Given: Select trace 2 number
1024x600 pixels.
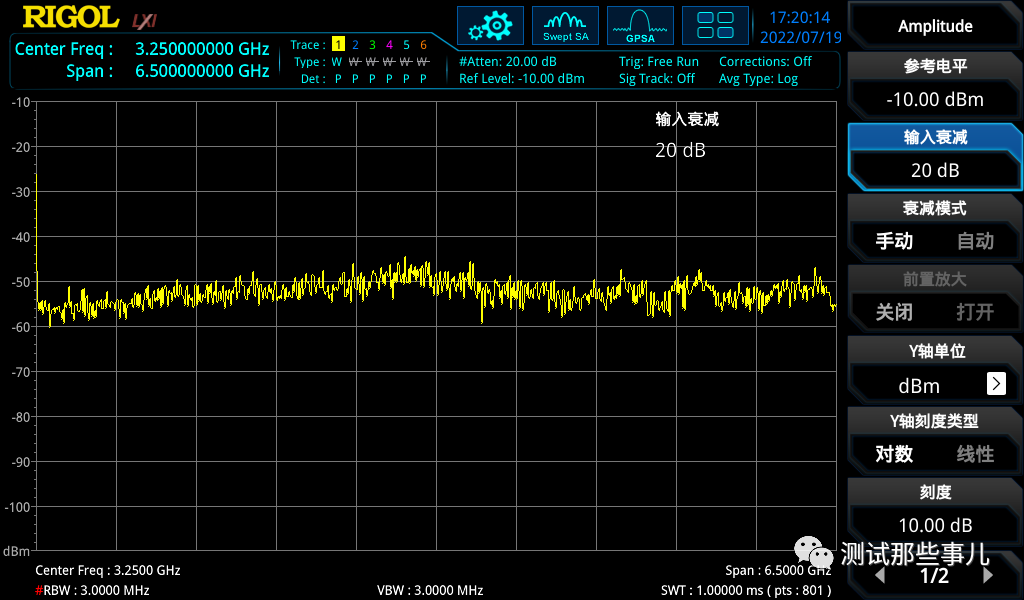Looking at the screenshot, I should point(355,44).
